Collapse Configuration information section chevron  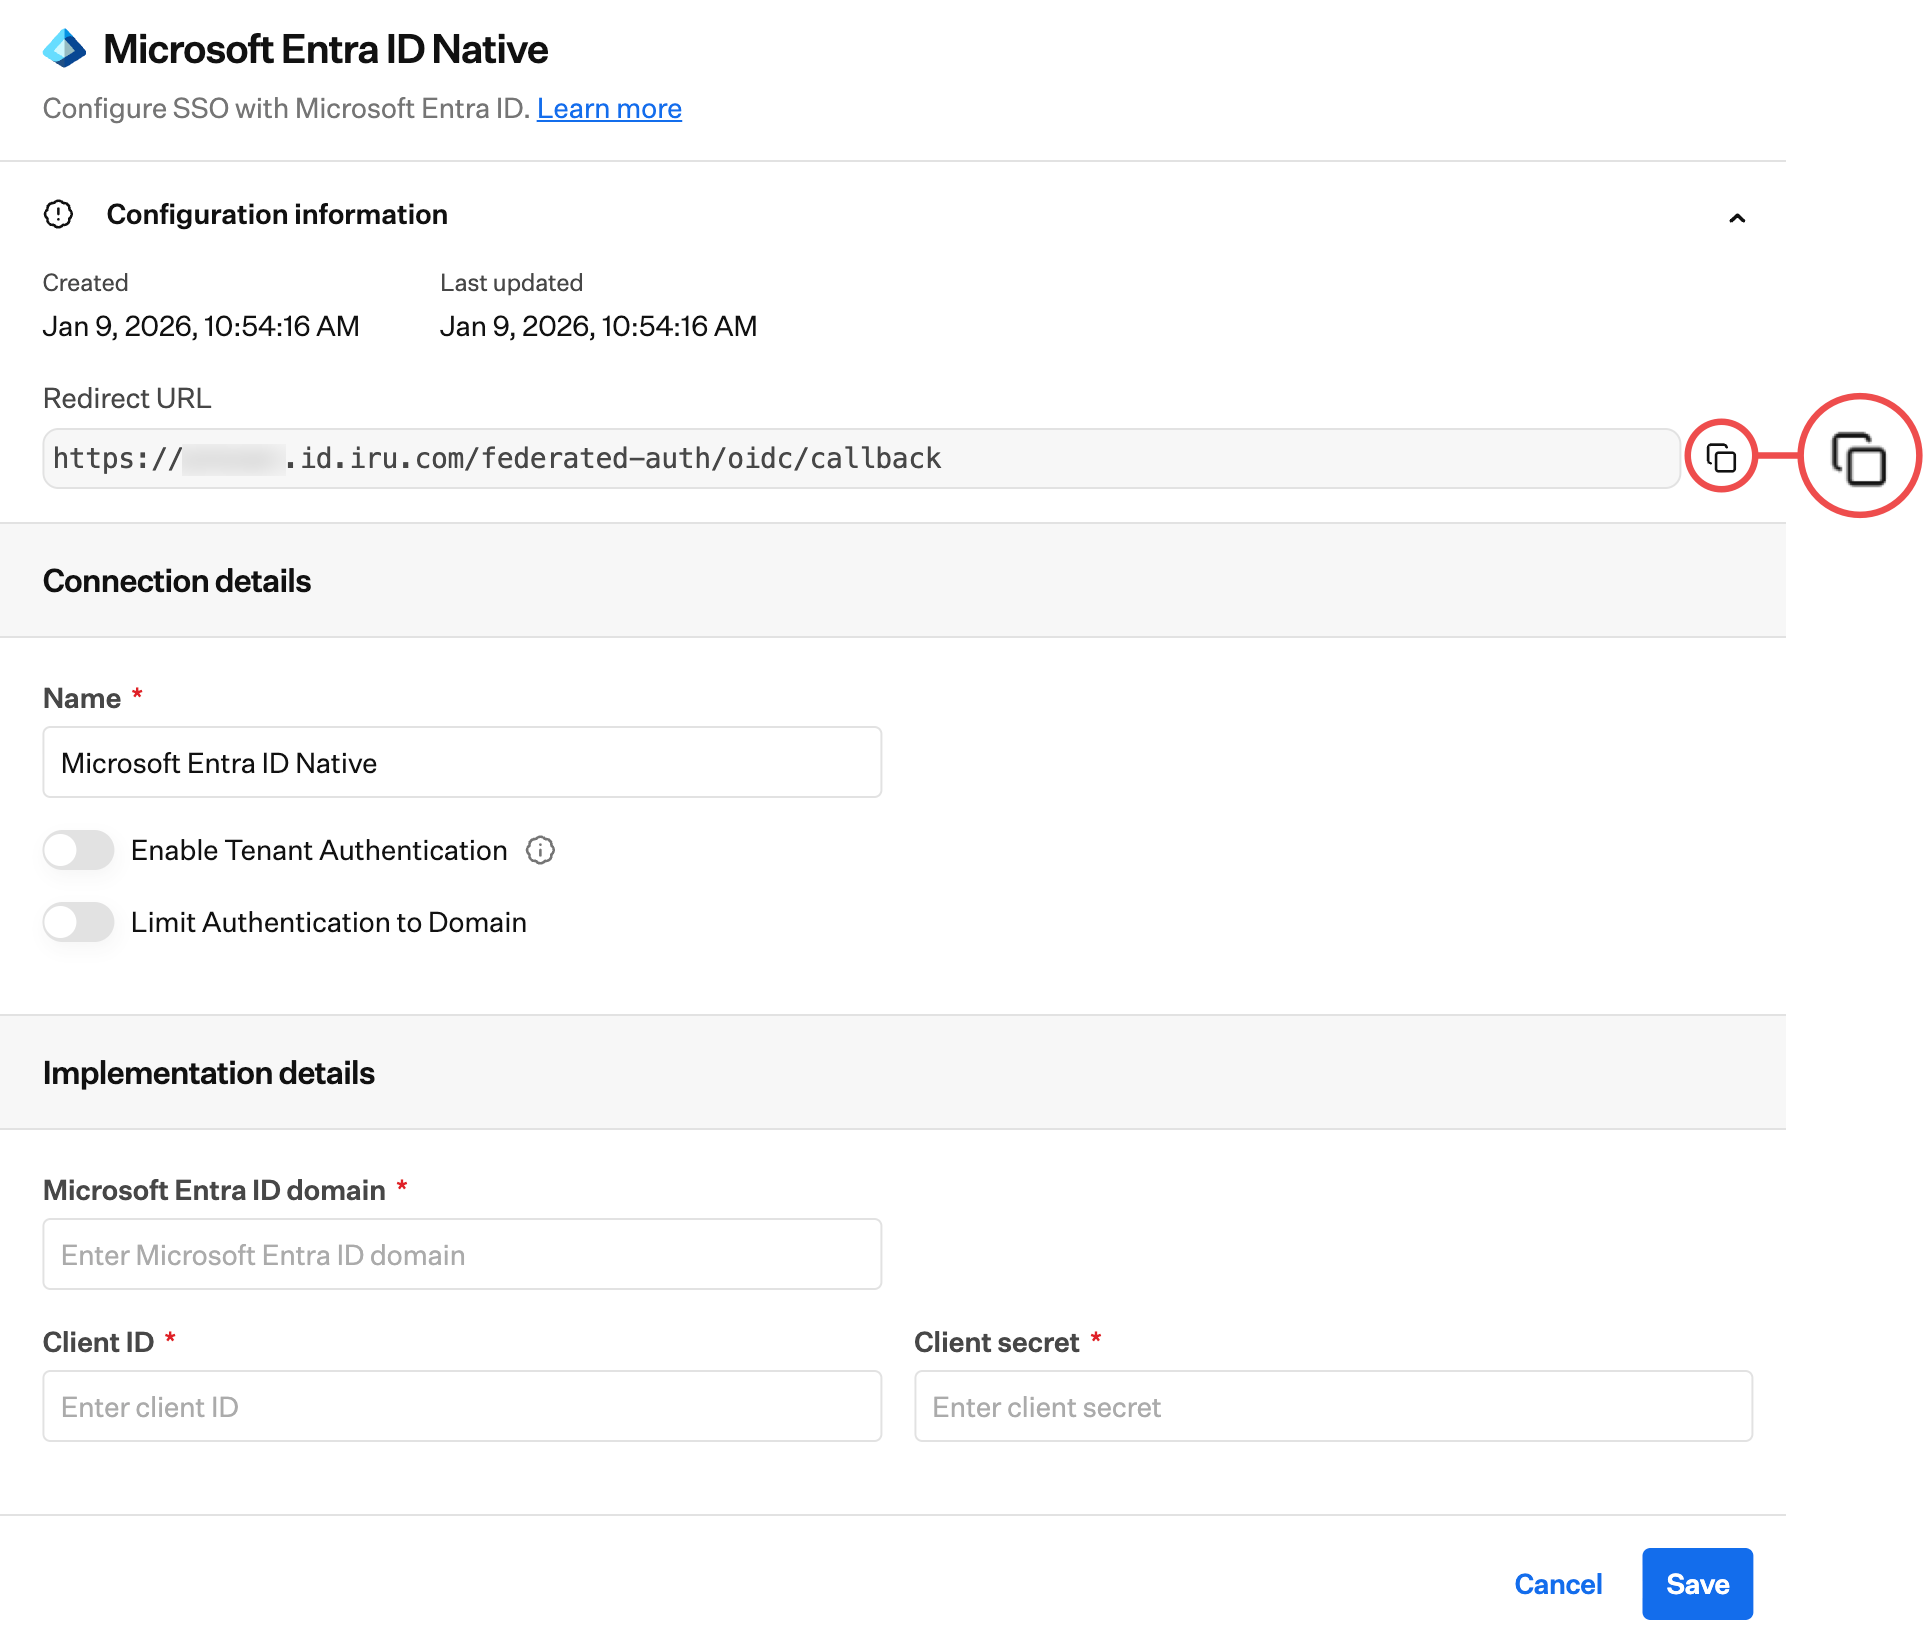click(x=1737, y=218)
